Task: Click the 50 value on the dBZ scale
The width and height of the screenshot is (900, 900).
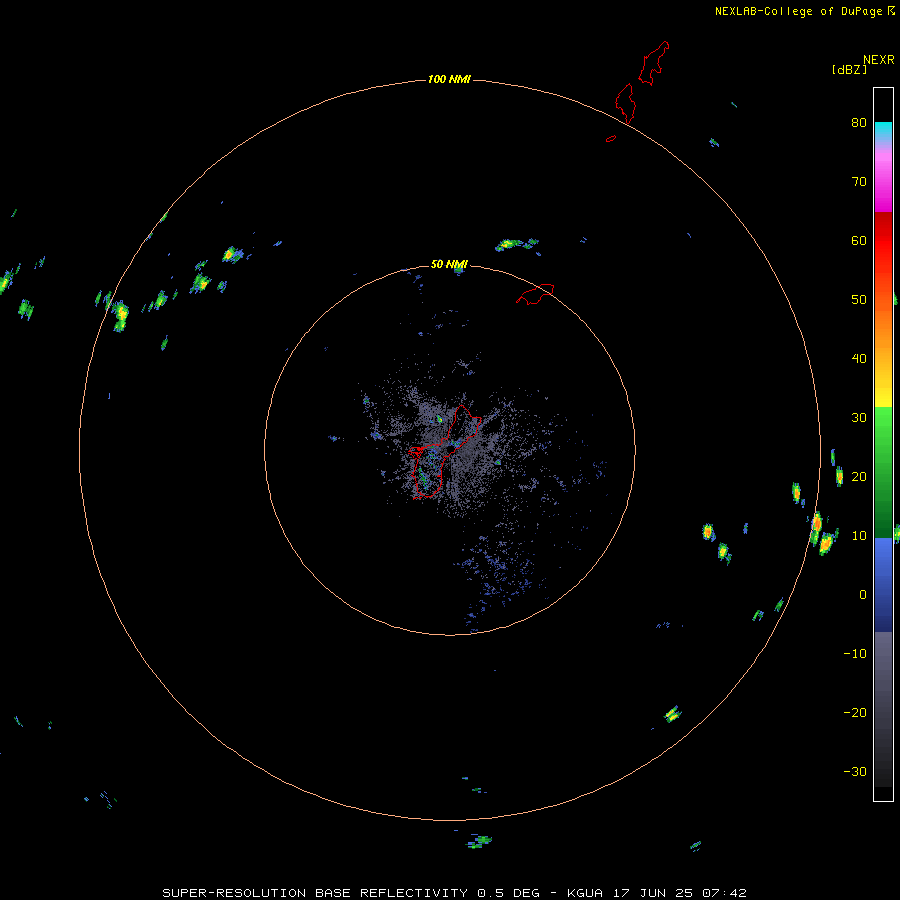Action: 859,300
